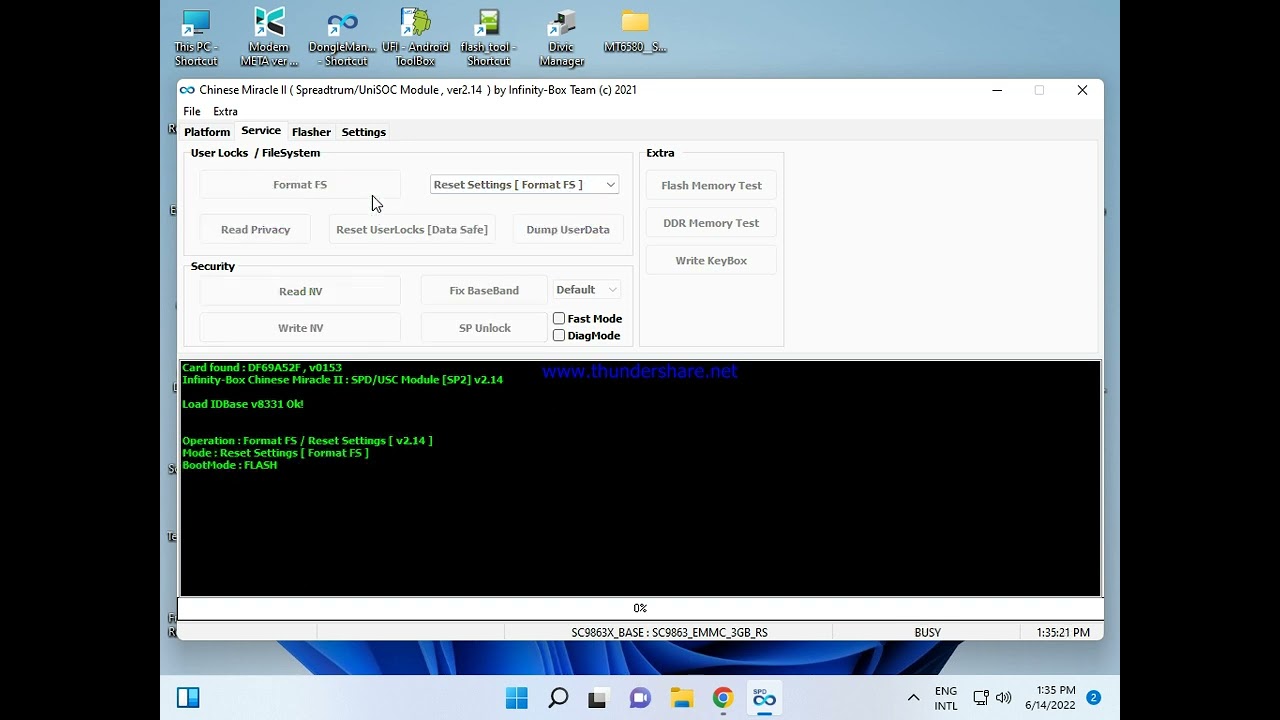The height and width of the screenshot is (720, 1280).
Task: Click the Infinity logo in title bar
Action: point(187,90)
